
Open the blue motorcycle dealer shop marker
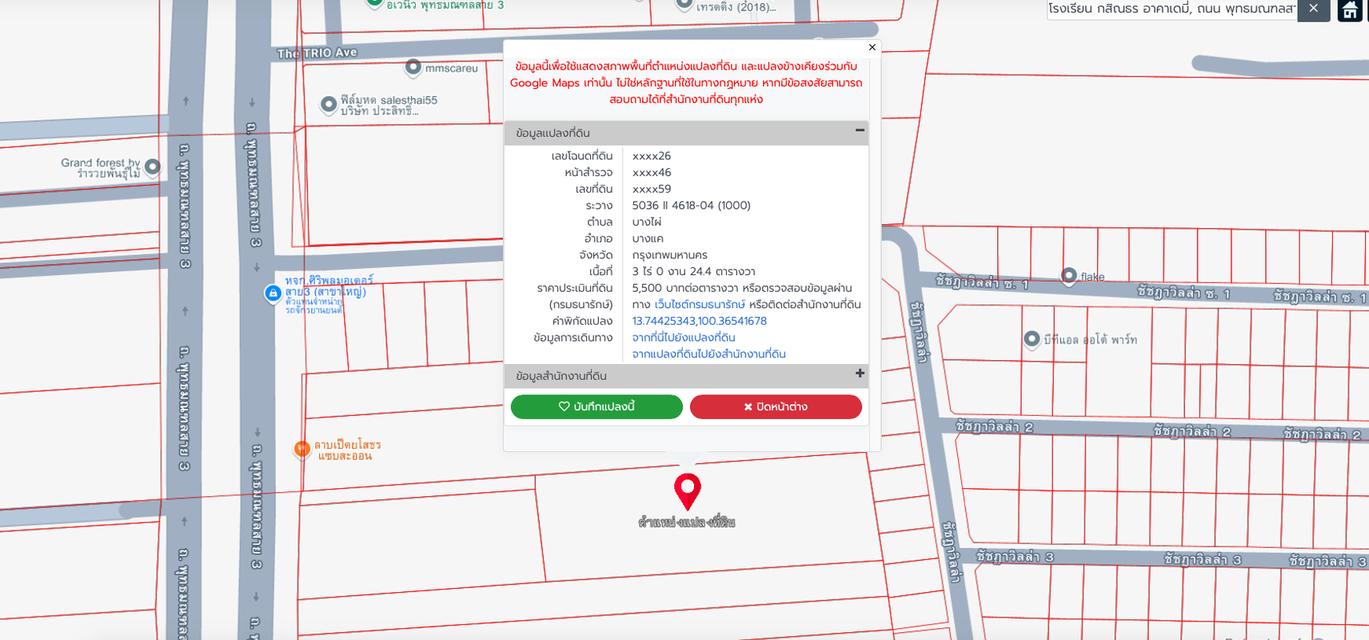click(x=272, y=293)
